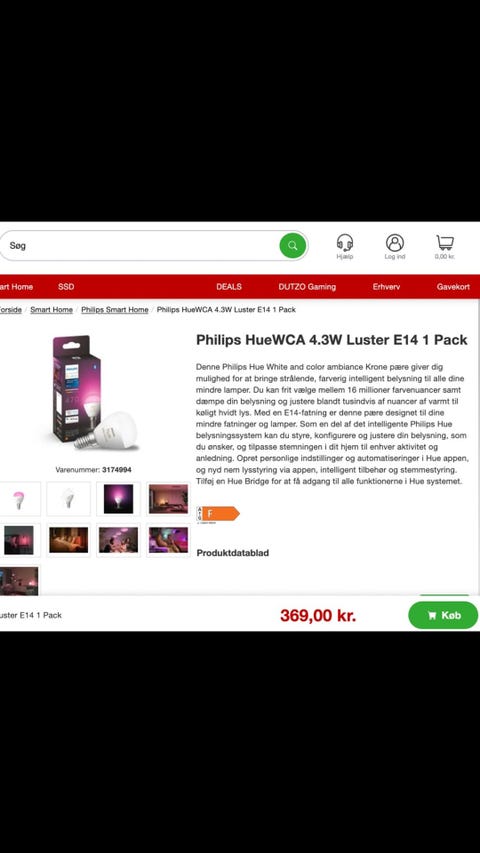
Task: Select the living room scene thumbnail
Action: (x=168, y=499)
